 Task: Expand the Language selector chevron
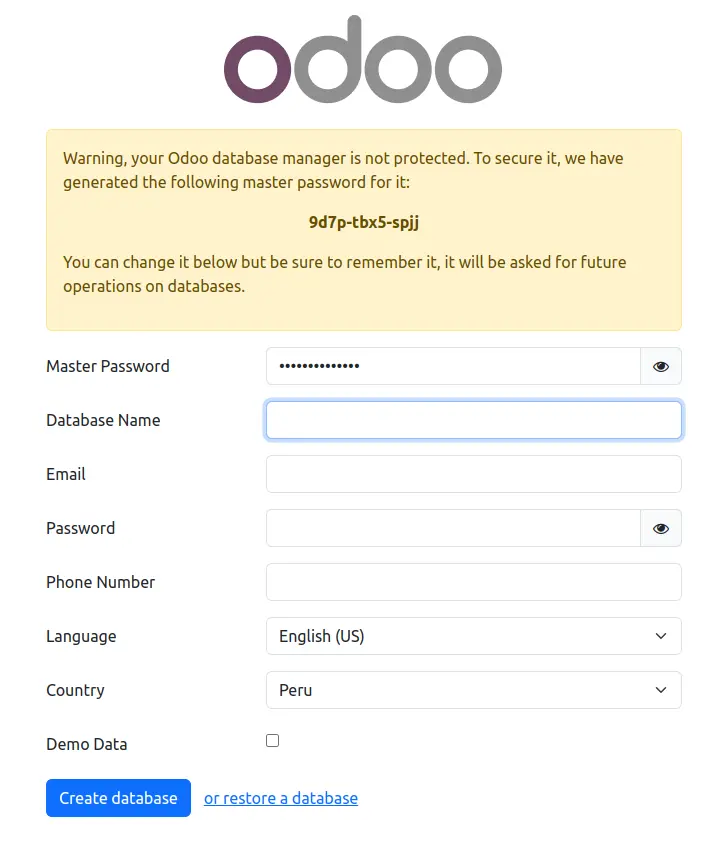click(660, 636)
